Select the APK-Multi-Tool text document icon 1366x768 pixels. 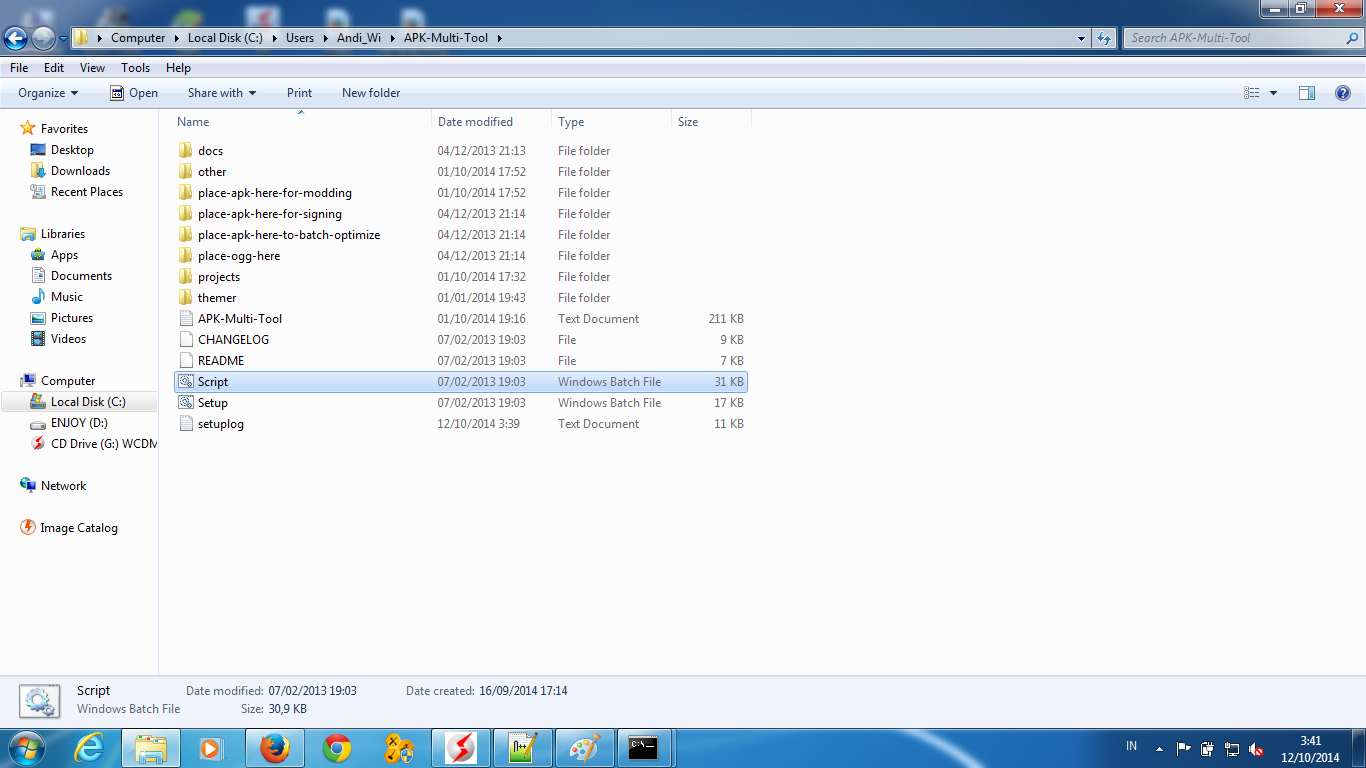pos(185,318)
